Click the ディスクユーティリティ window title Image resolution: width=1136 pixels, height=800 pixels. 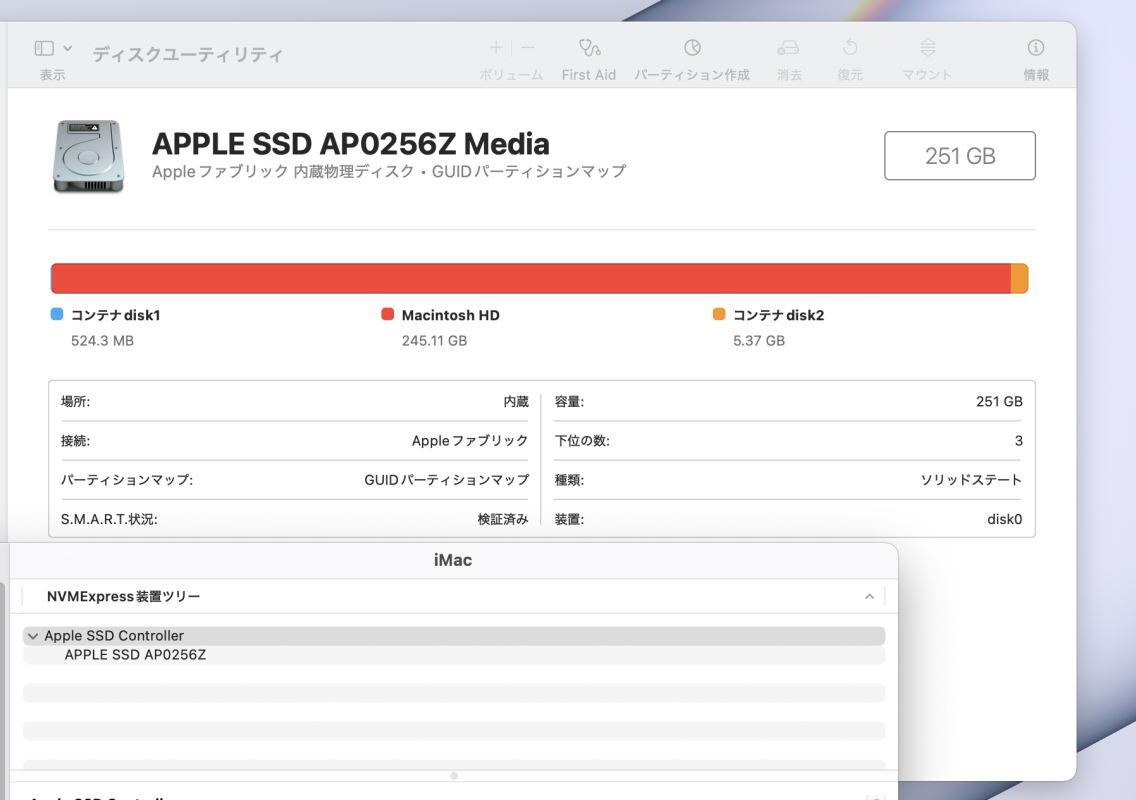tap(187, 54)
